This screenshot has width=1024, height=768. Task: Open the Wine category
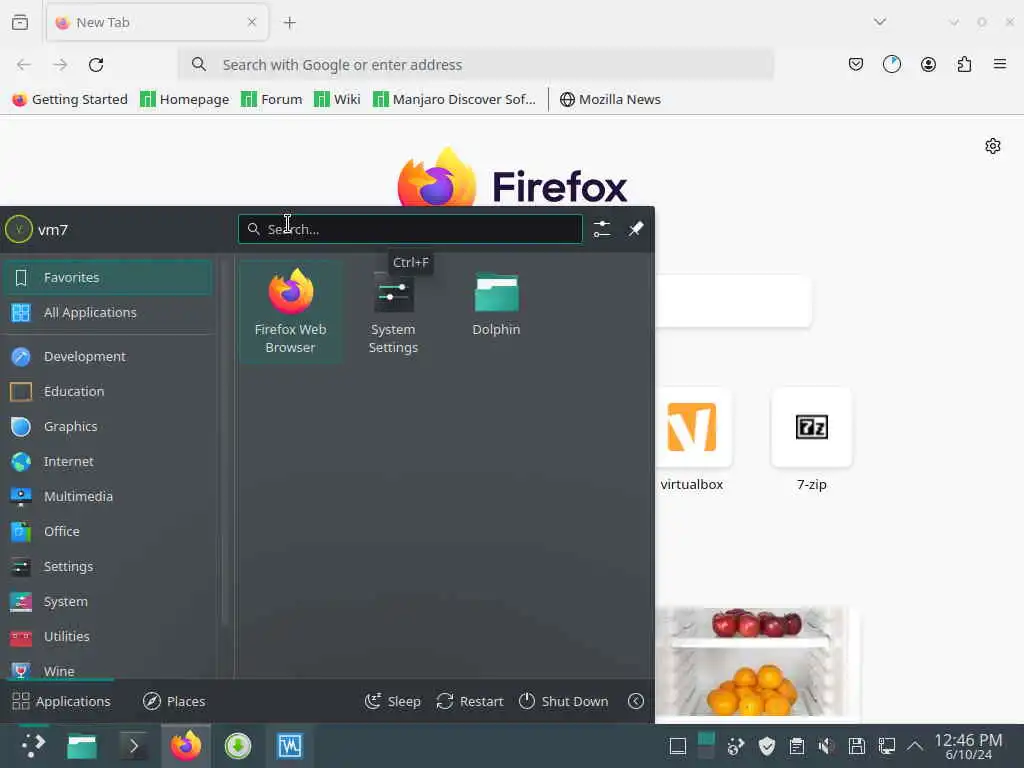coord(107,671)
